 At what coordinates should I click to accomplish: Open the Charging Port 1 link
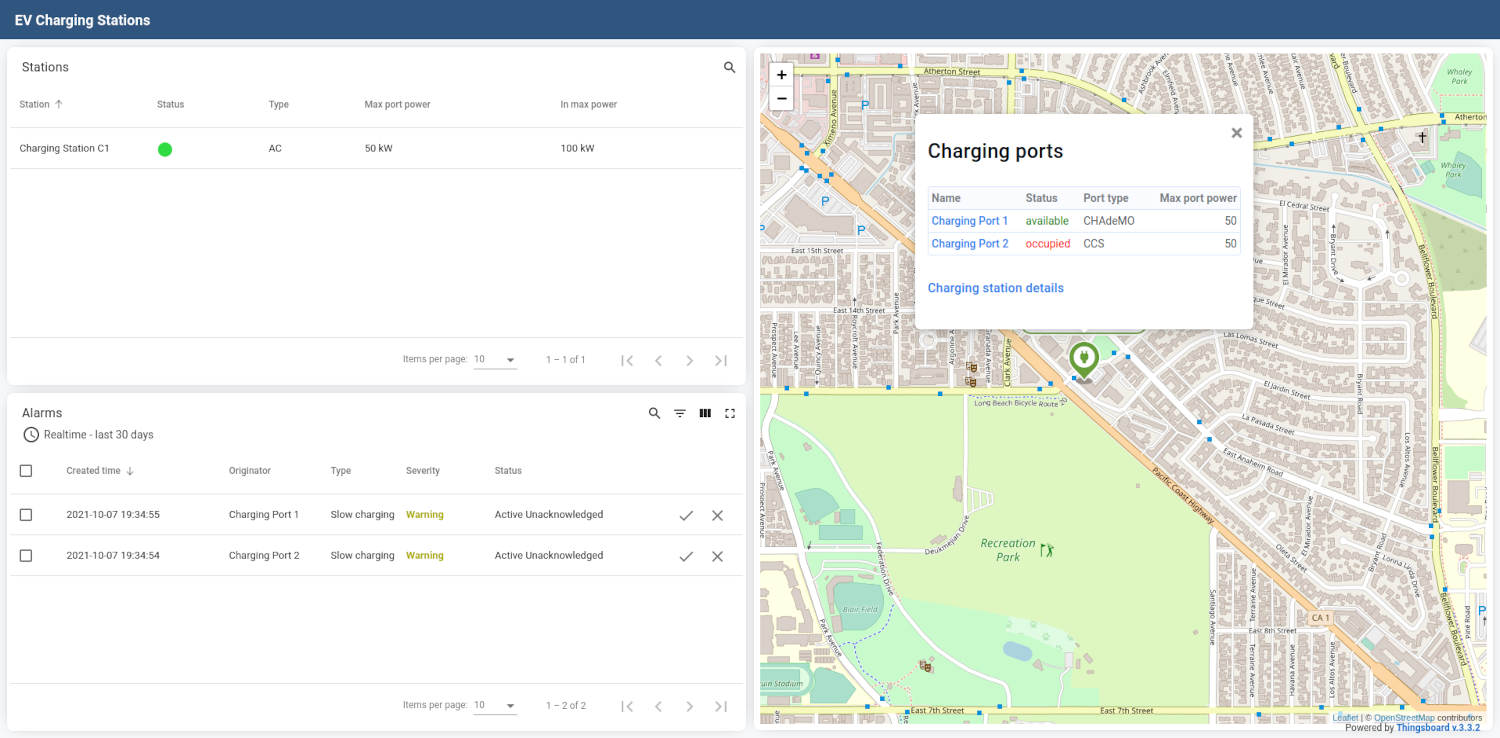coord(969,221)
